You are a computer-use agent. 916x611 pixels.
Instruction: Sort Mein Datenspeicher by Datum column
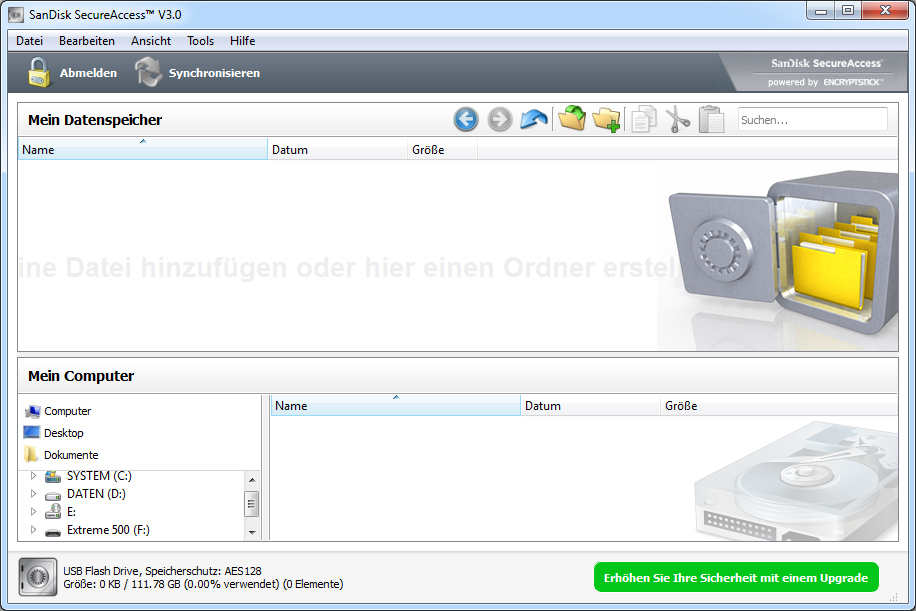coord(337,149)
